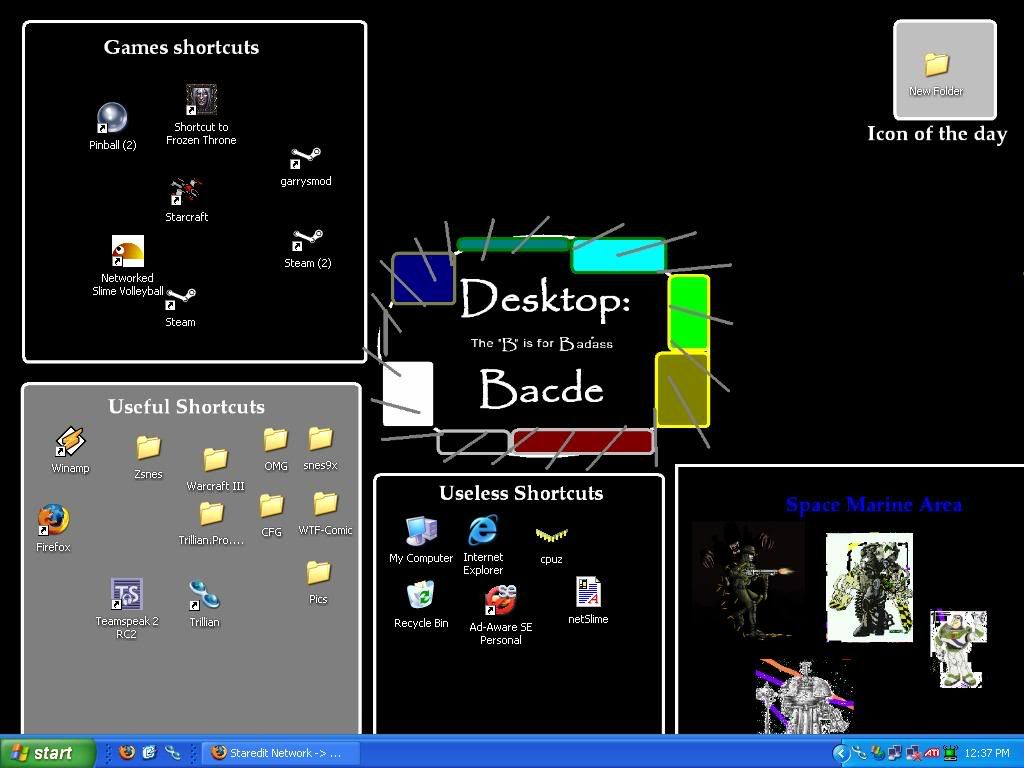
Task: Select the netSlime file icon
Action: click(x=588, y=593)
